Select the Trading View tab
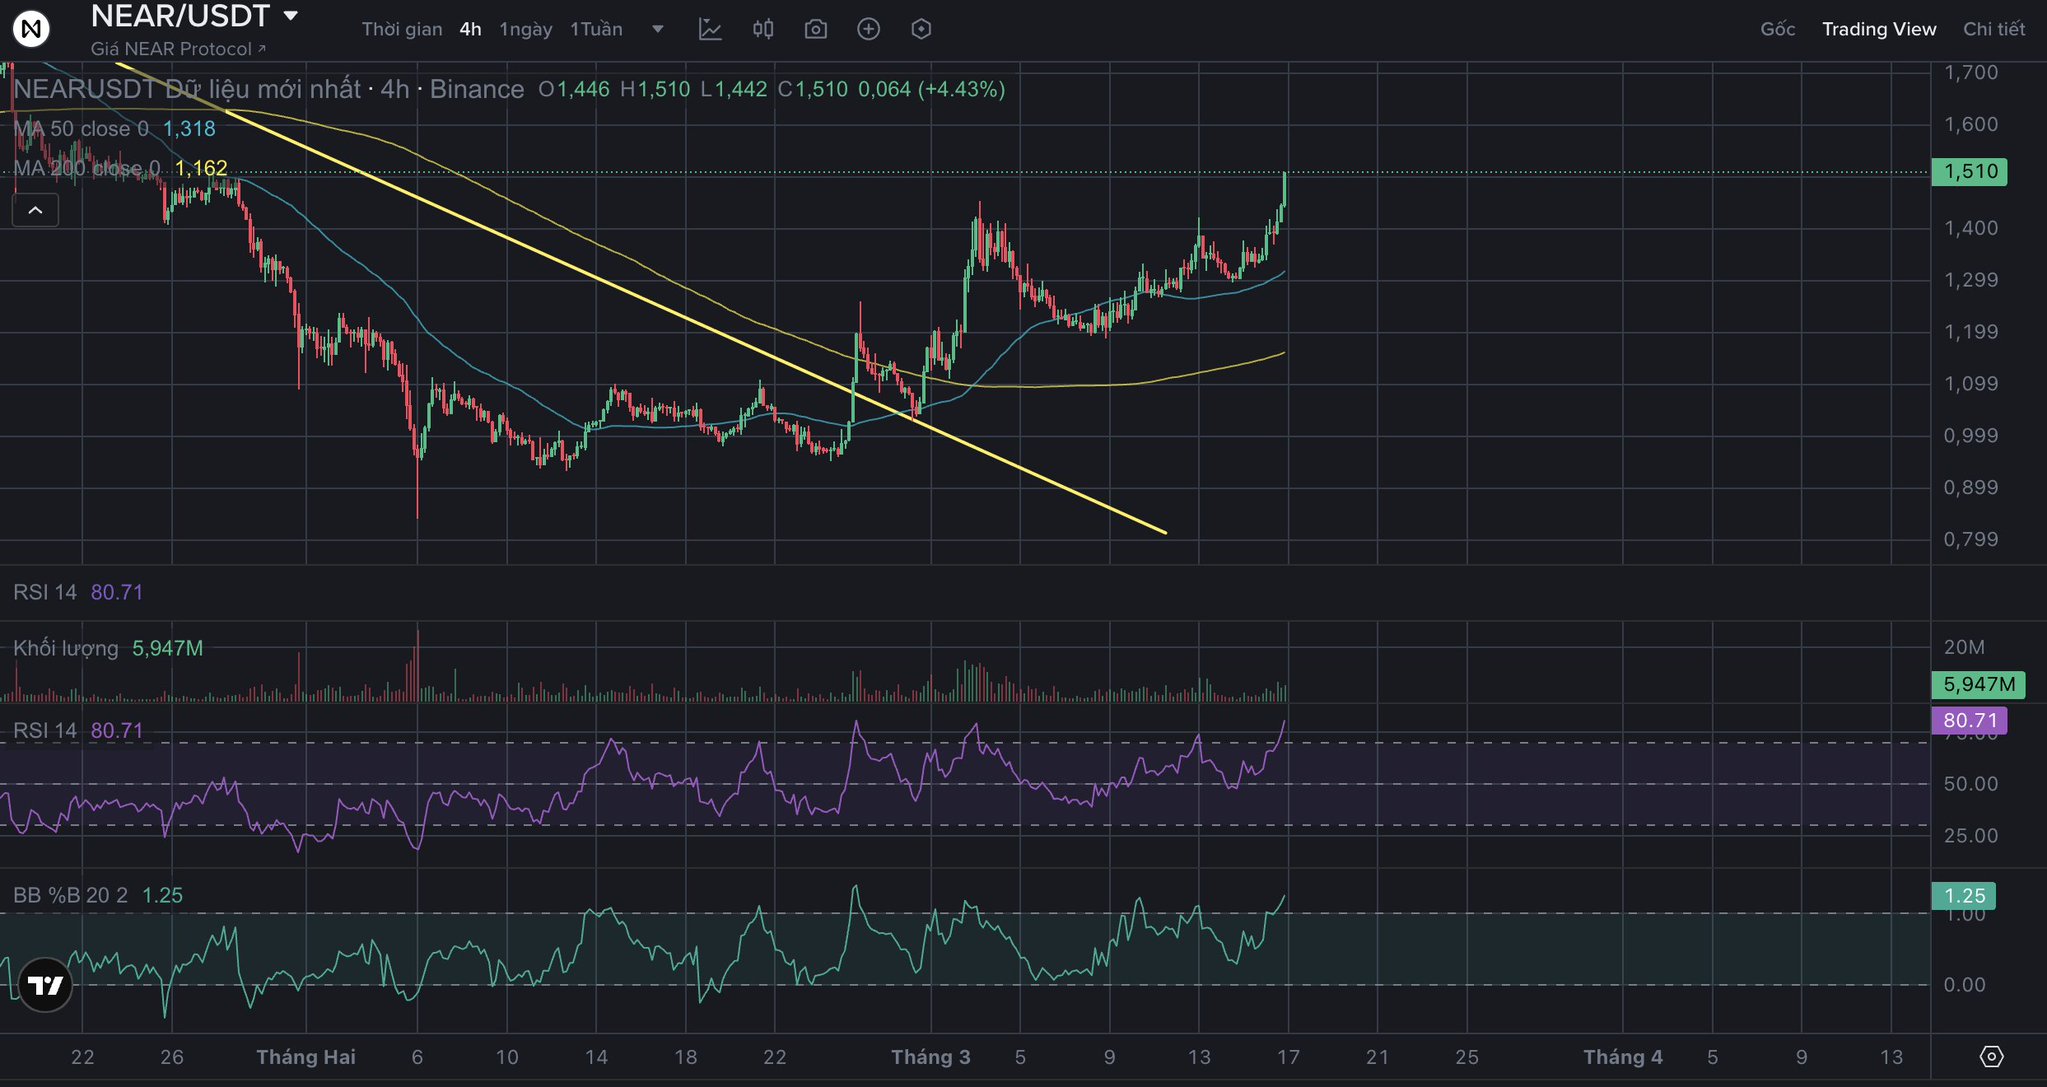Screen dimensions: 2047x1087 coord(1878,29)
